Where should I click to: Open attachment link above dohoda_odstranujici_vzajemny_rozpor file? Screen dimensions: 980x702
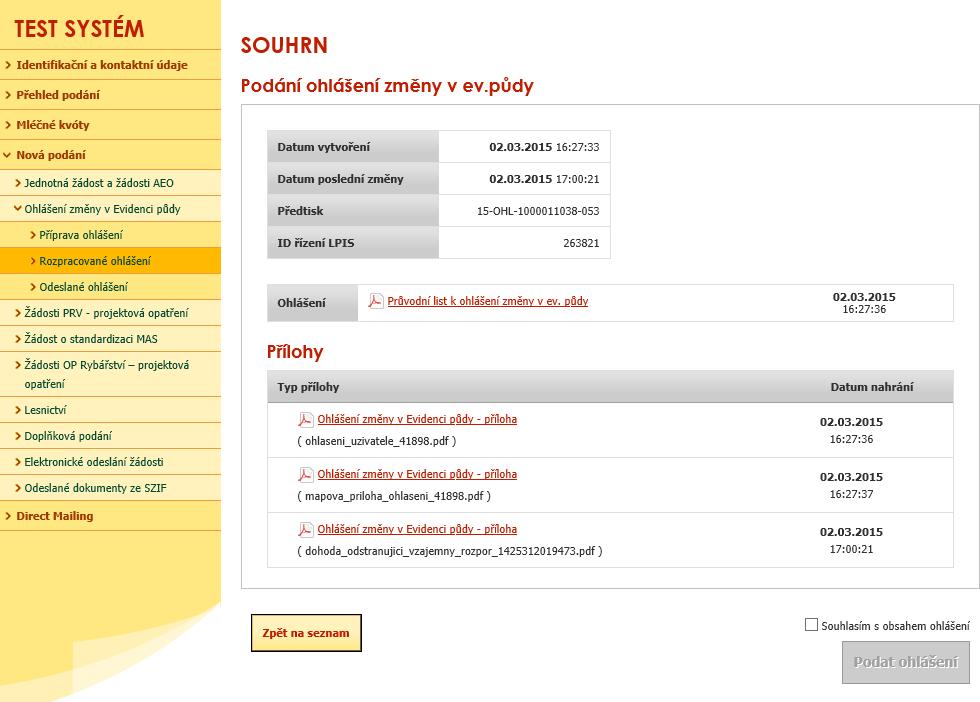click(417, 529)
